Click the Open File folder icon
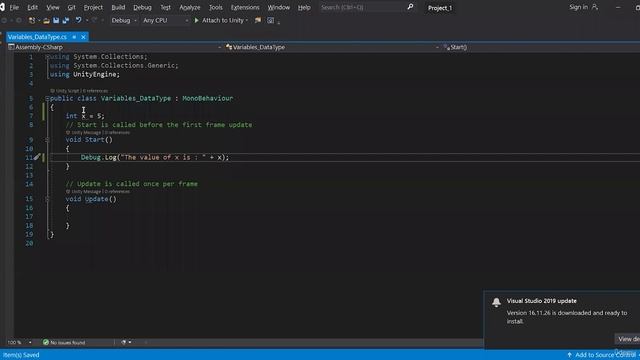The width and height of the screenshot is (640, 360). point(47,20)
